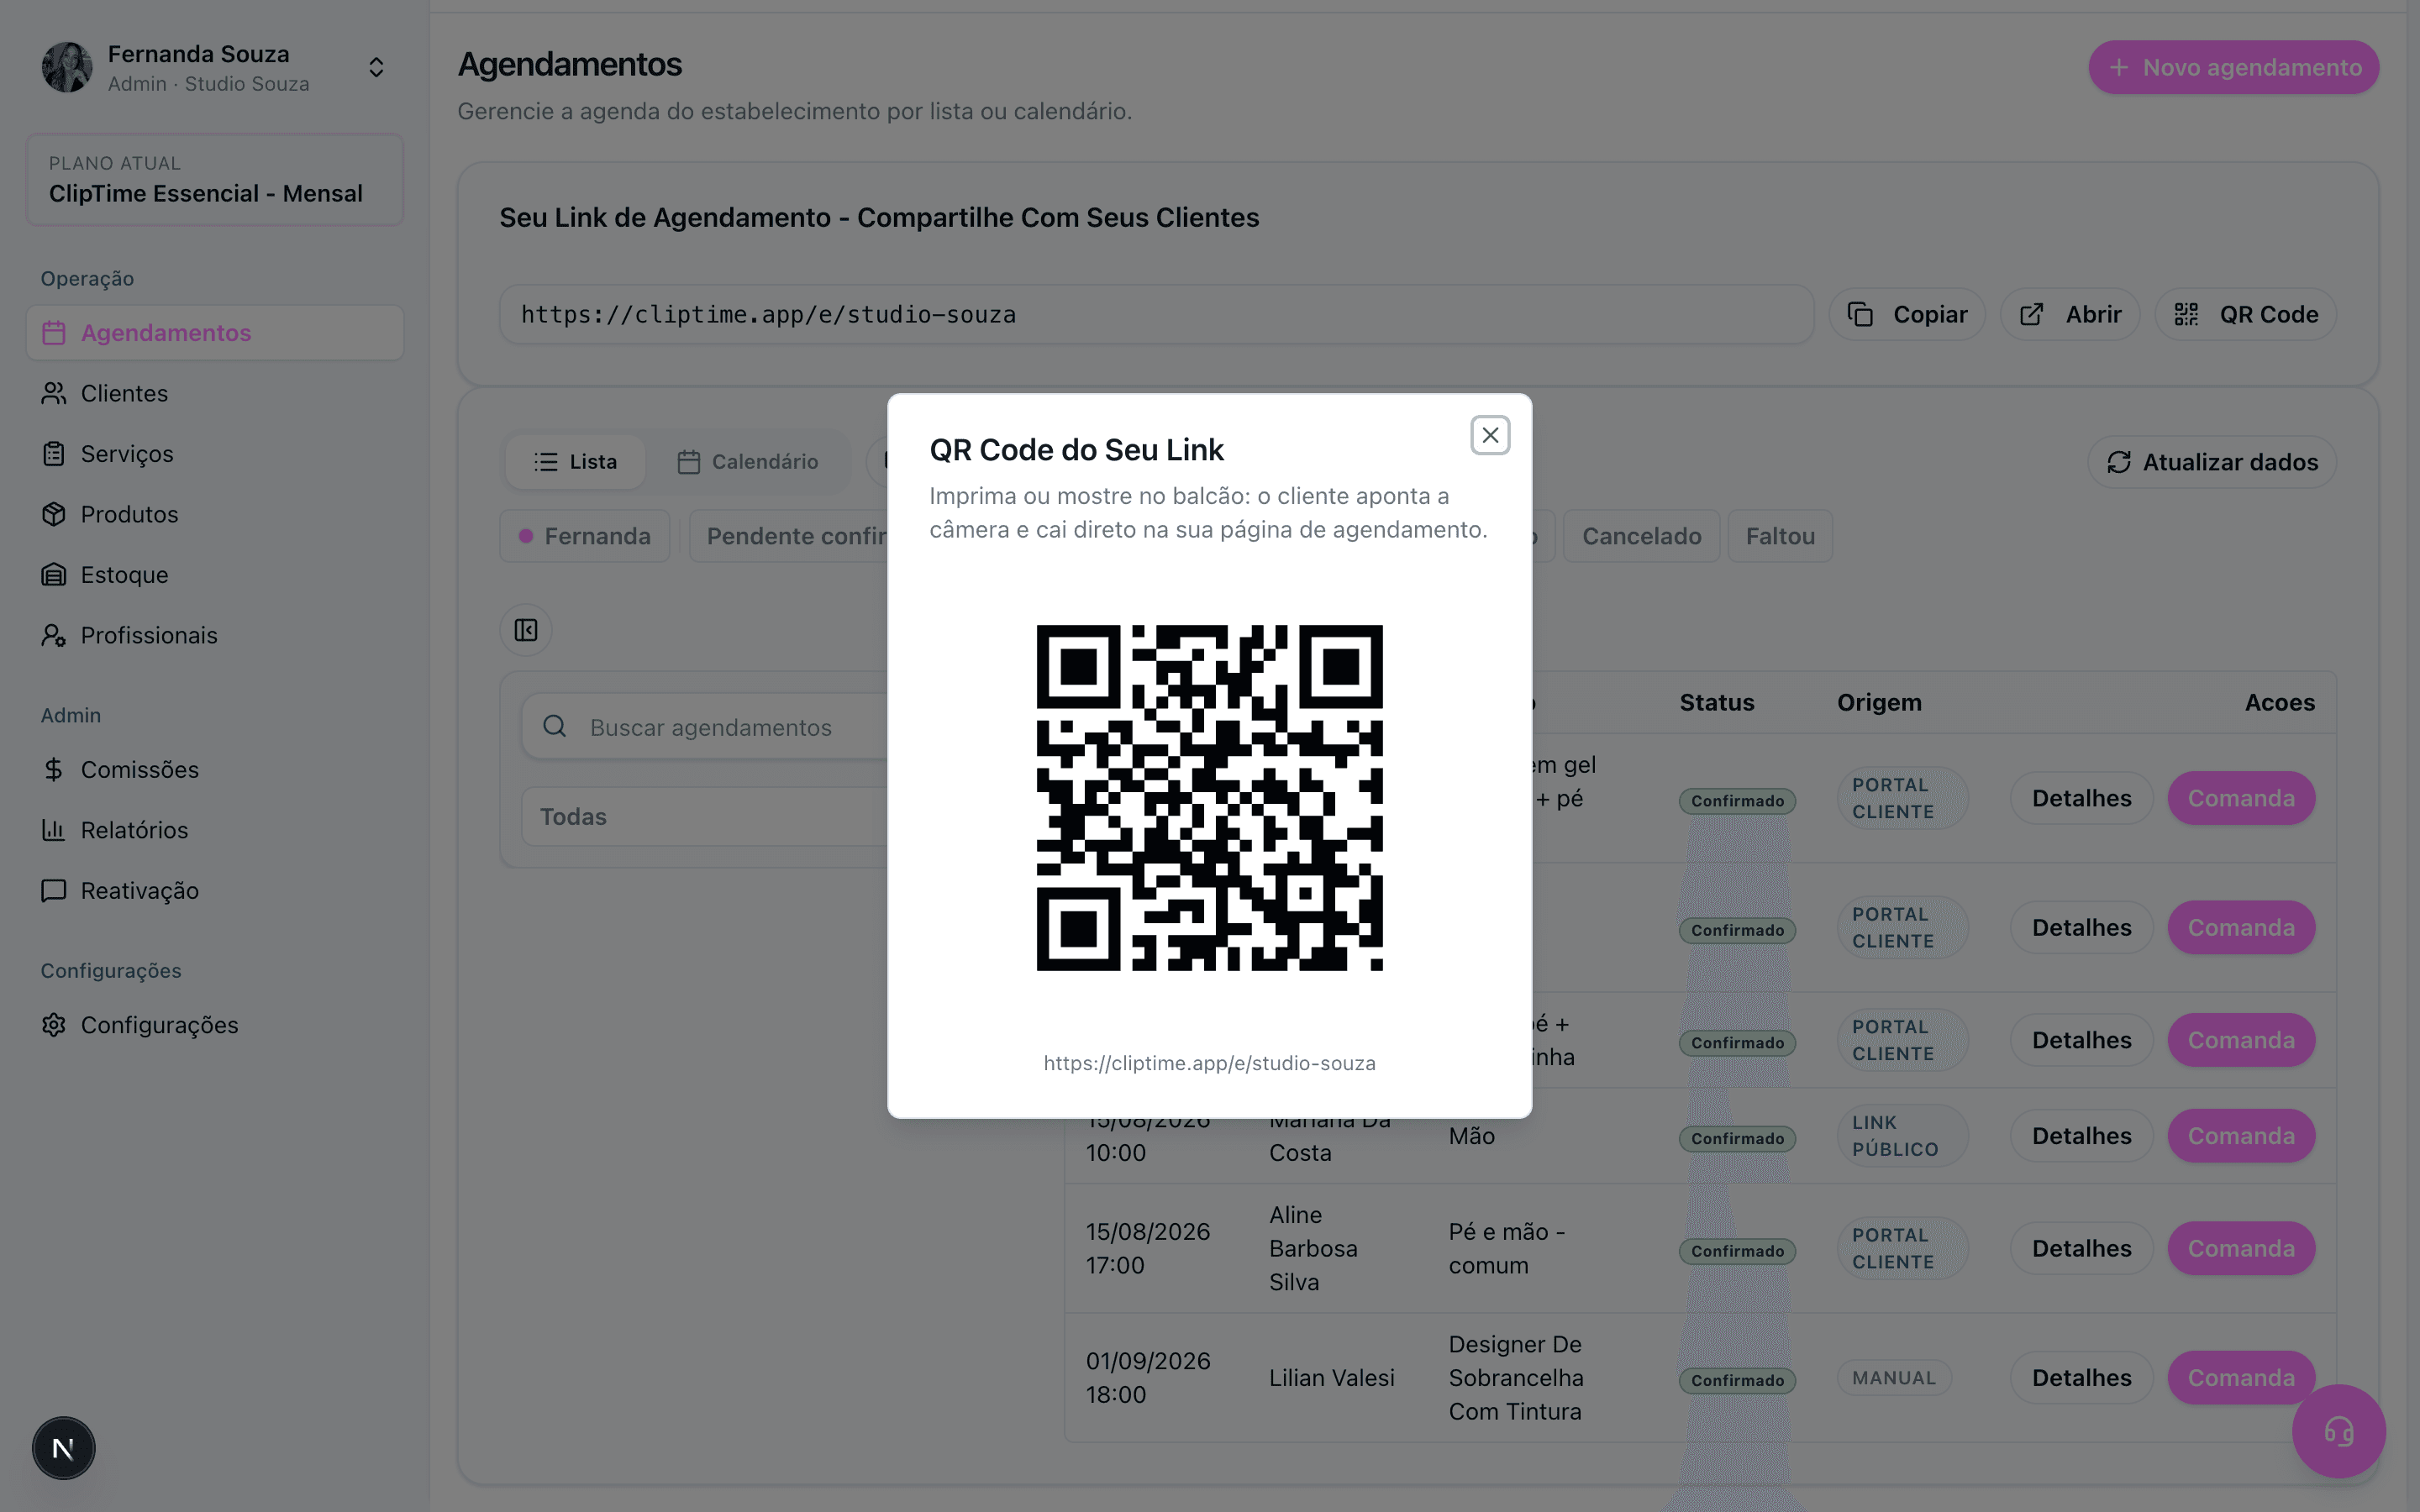
Task: Switch to the Lista view tab
Action: pos(575,462)
